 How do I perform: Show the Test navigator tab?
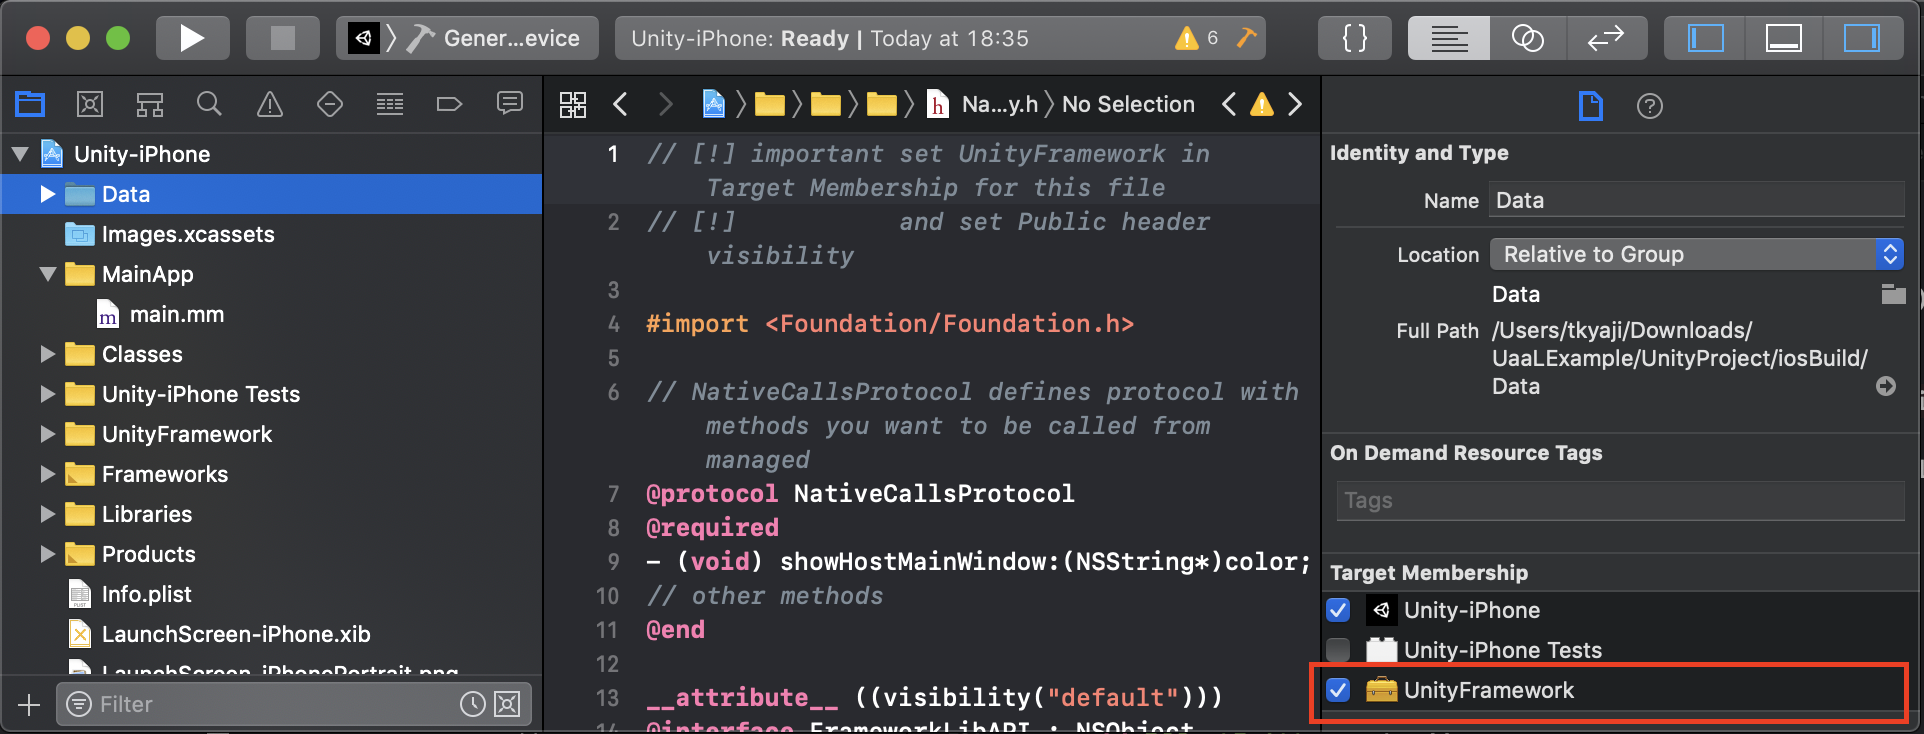330,103
